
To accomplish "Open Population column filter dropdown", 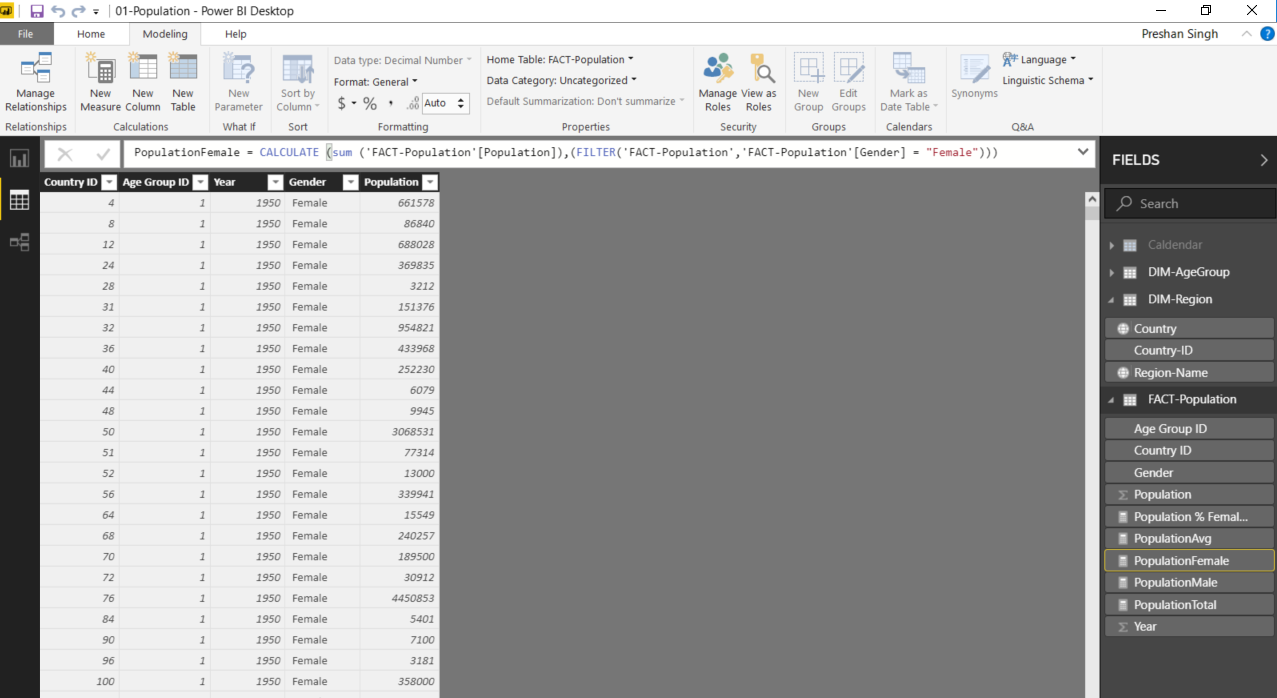I will pyautogui.click(x=430, y=182).
